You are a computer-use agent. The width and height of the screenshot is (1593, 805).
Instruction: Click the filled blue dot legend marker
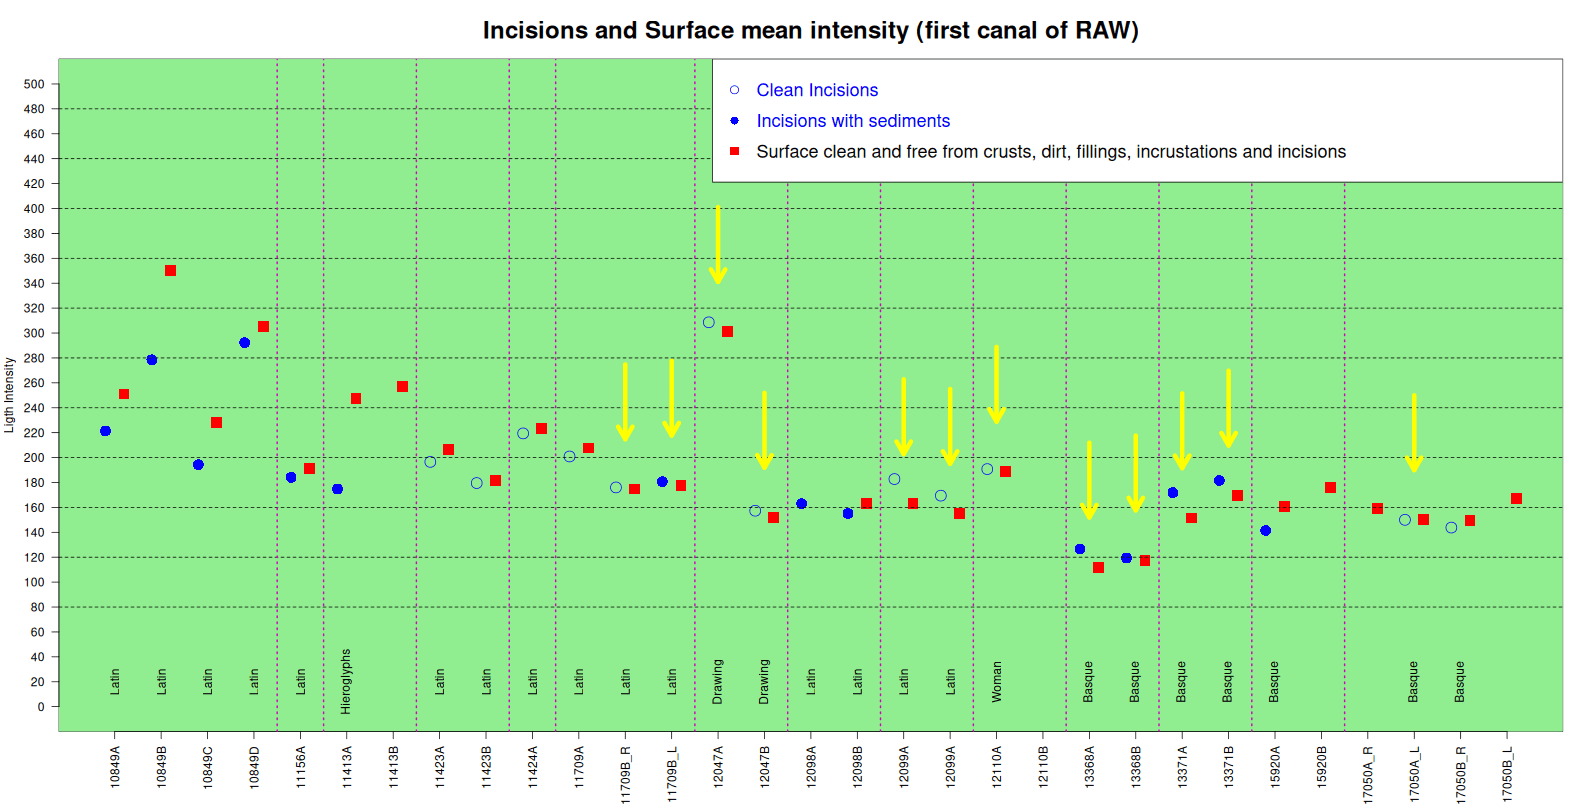pos(734,121)
